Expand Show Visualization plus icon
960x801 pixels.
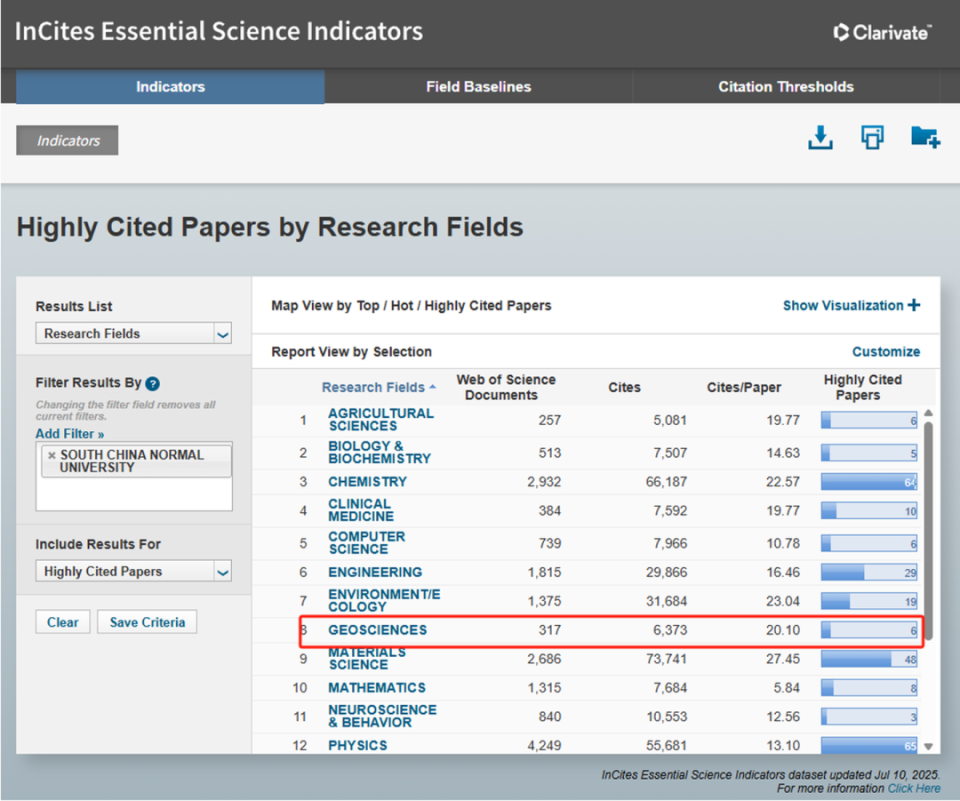(913, 305)
